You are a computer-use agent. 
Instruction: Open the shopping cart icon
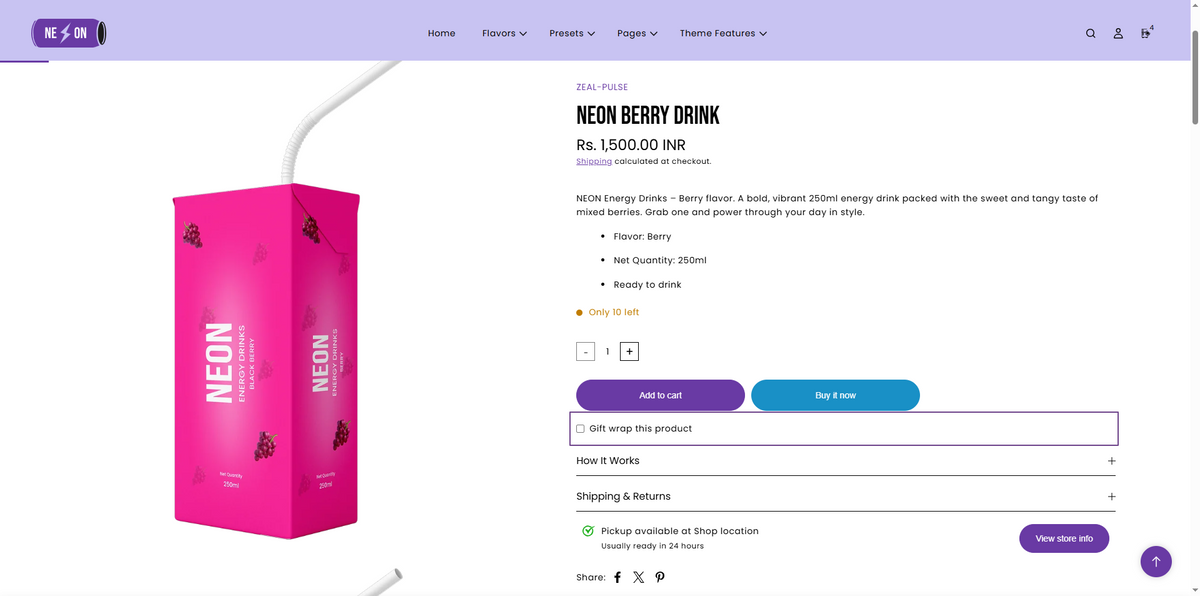click(x=1146, y=33)
